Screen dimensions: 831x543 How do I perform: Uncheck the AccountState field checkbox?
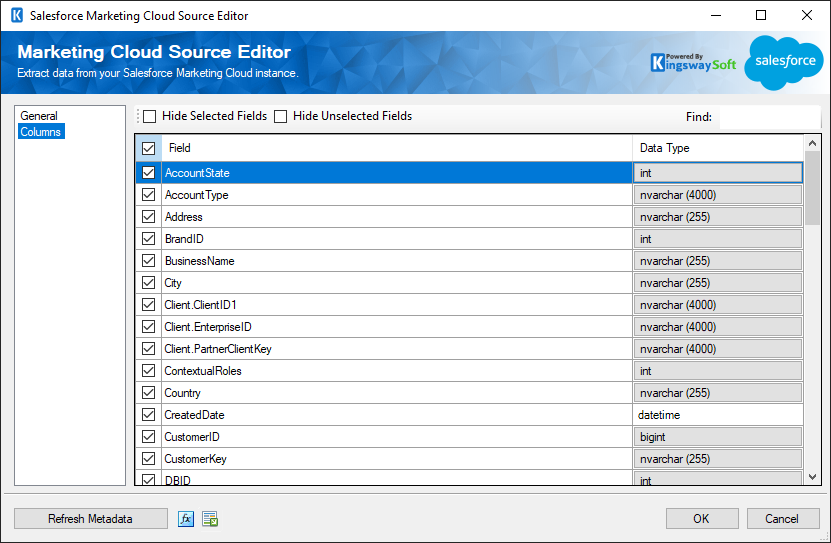148,173
